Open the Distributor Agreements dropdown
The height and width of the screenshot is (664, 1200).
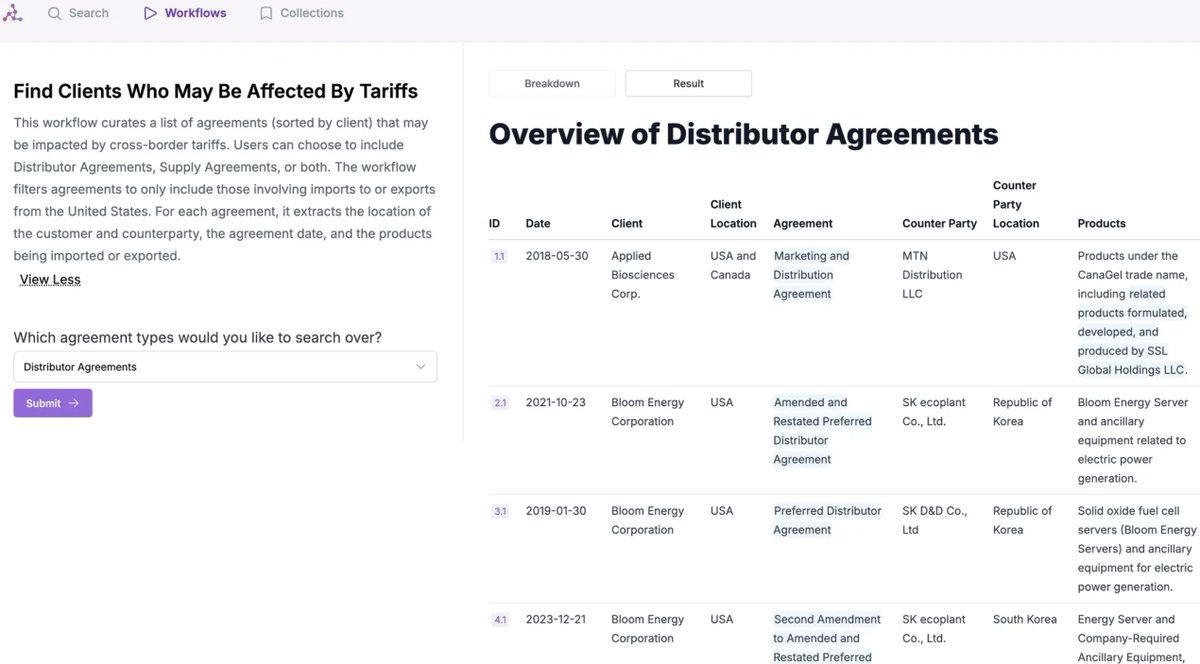click(x=225, y=367)
